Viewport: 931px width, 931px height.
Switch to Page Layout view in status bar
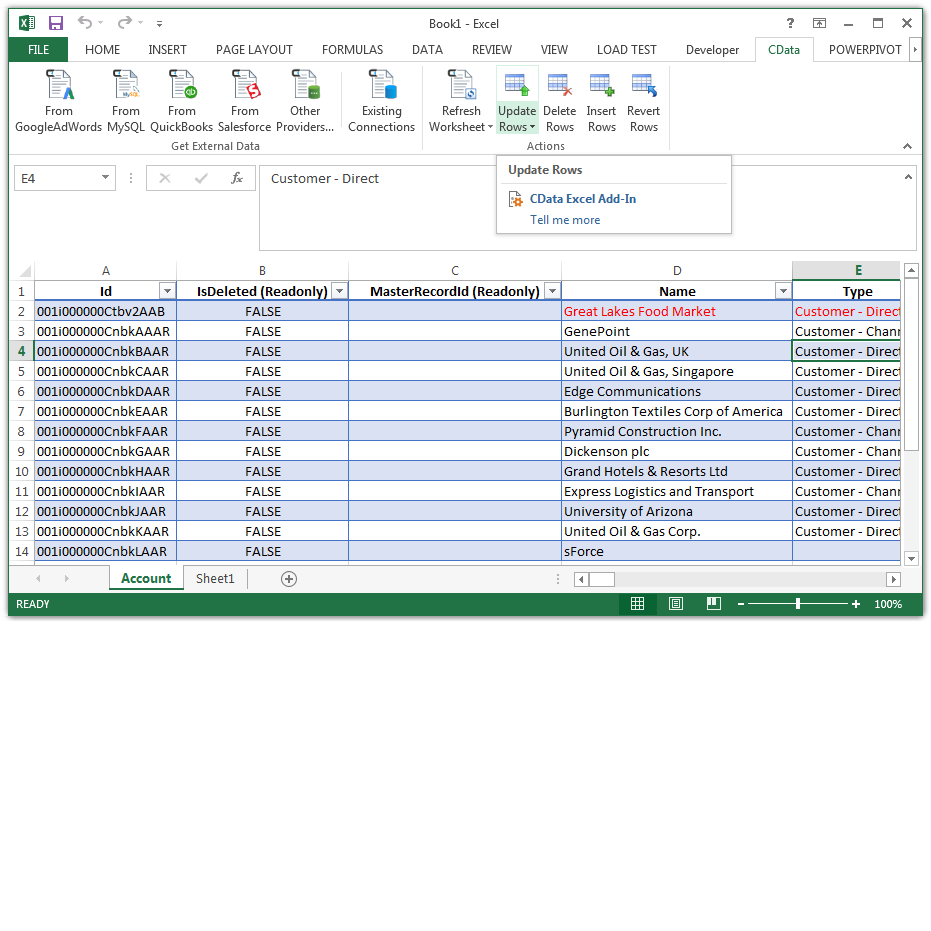pos(676,604)
